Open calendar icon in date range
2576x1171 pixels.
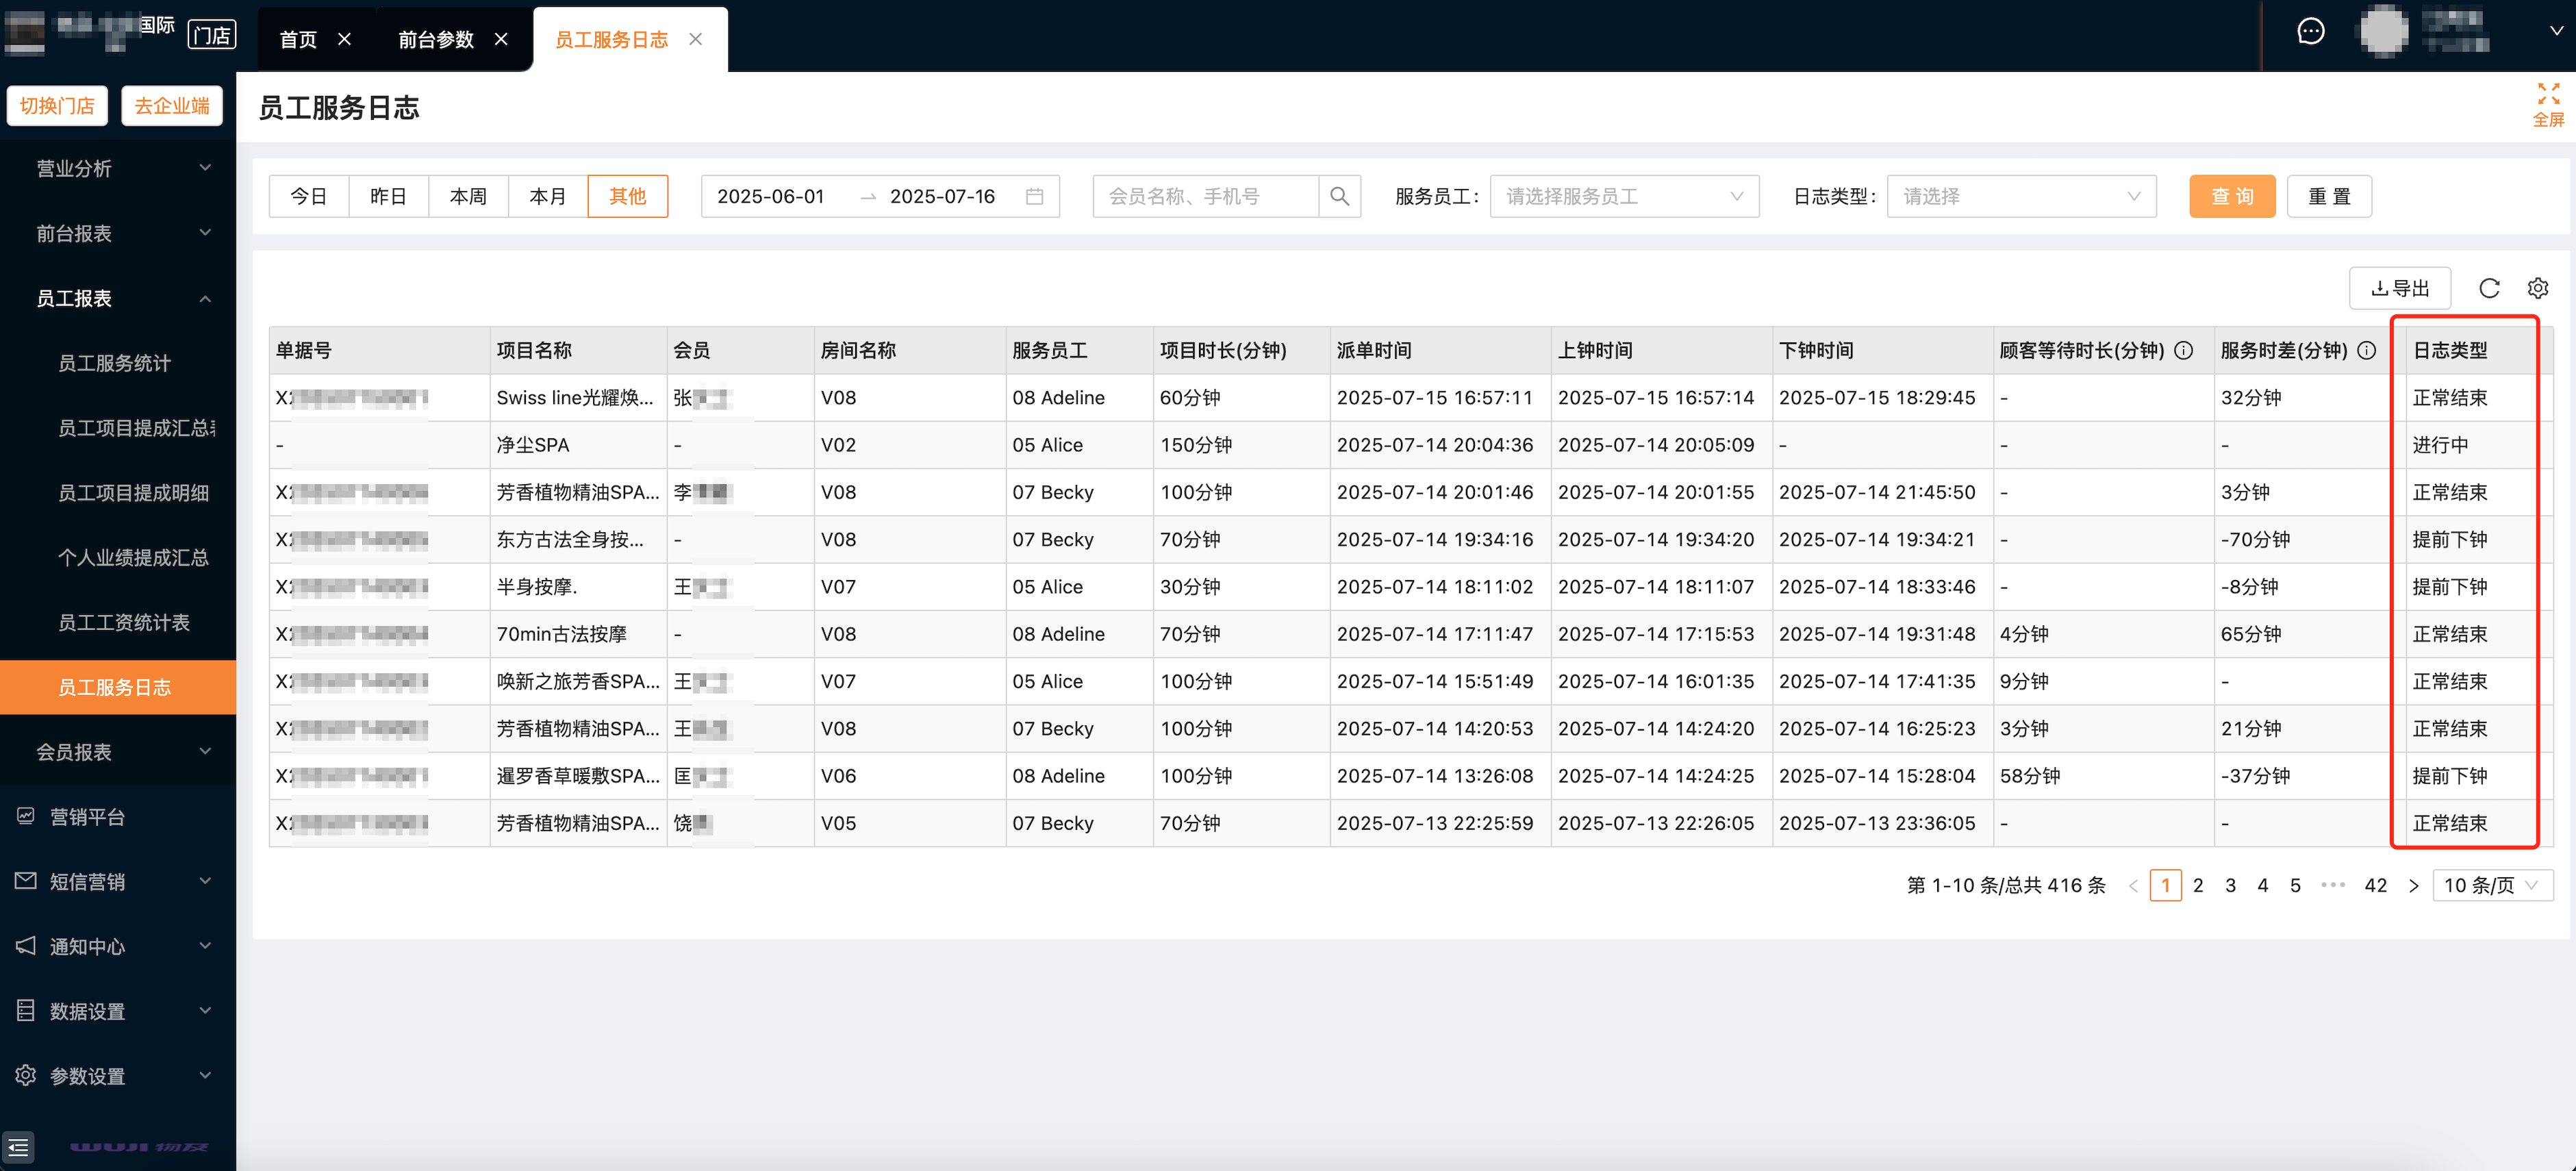pyautogui.click(x=1034, y=196)
